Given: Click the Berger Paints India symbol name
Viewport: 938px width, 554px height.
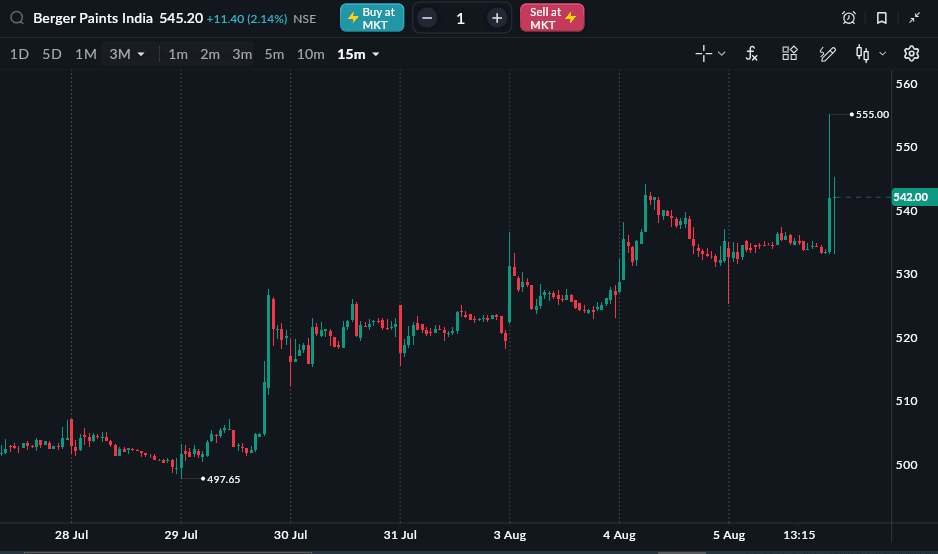Looking at the screenshot, I should pyautogui.click(x=93, y=19).
